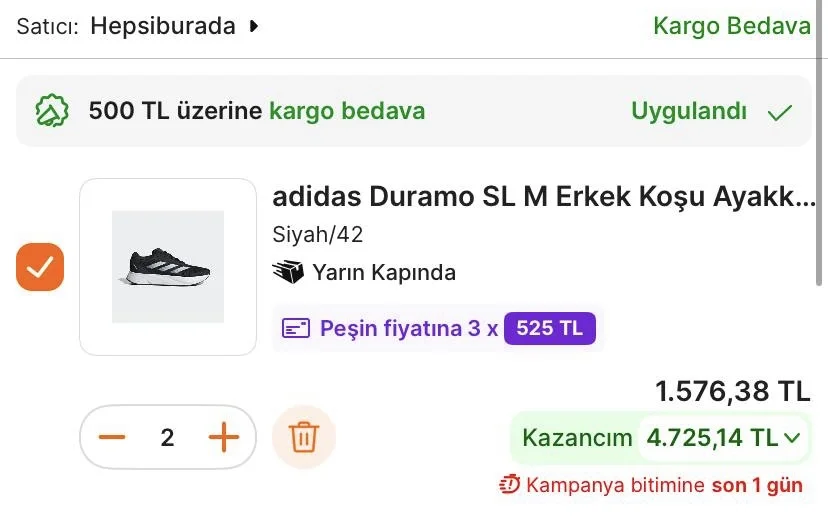
Task: Uncheck the adidas Duramo item checkbox
Action: [x=40, y=267]
